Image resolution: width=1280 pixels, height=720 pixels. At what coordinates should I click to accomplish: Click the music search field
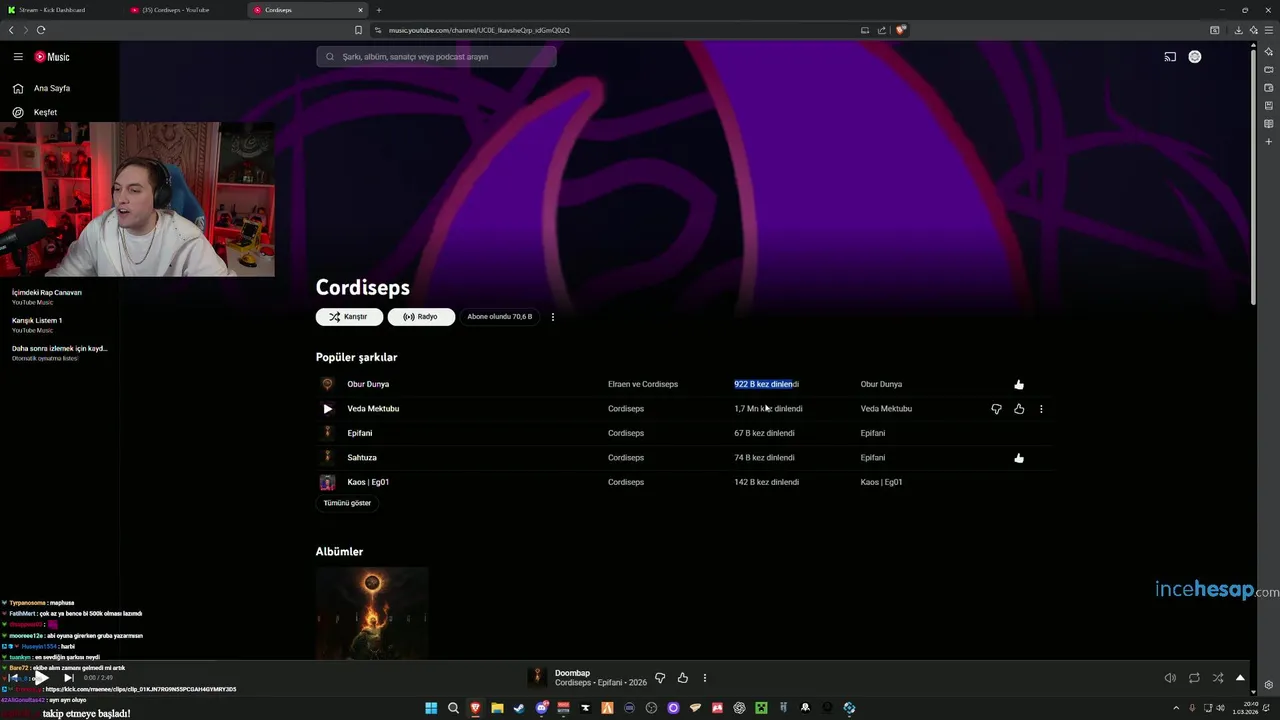pyautogui.click(x=436, y=57)
